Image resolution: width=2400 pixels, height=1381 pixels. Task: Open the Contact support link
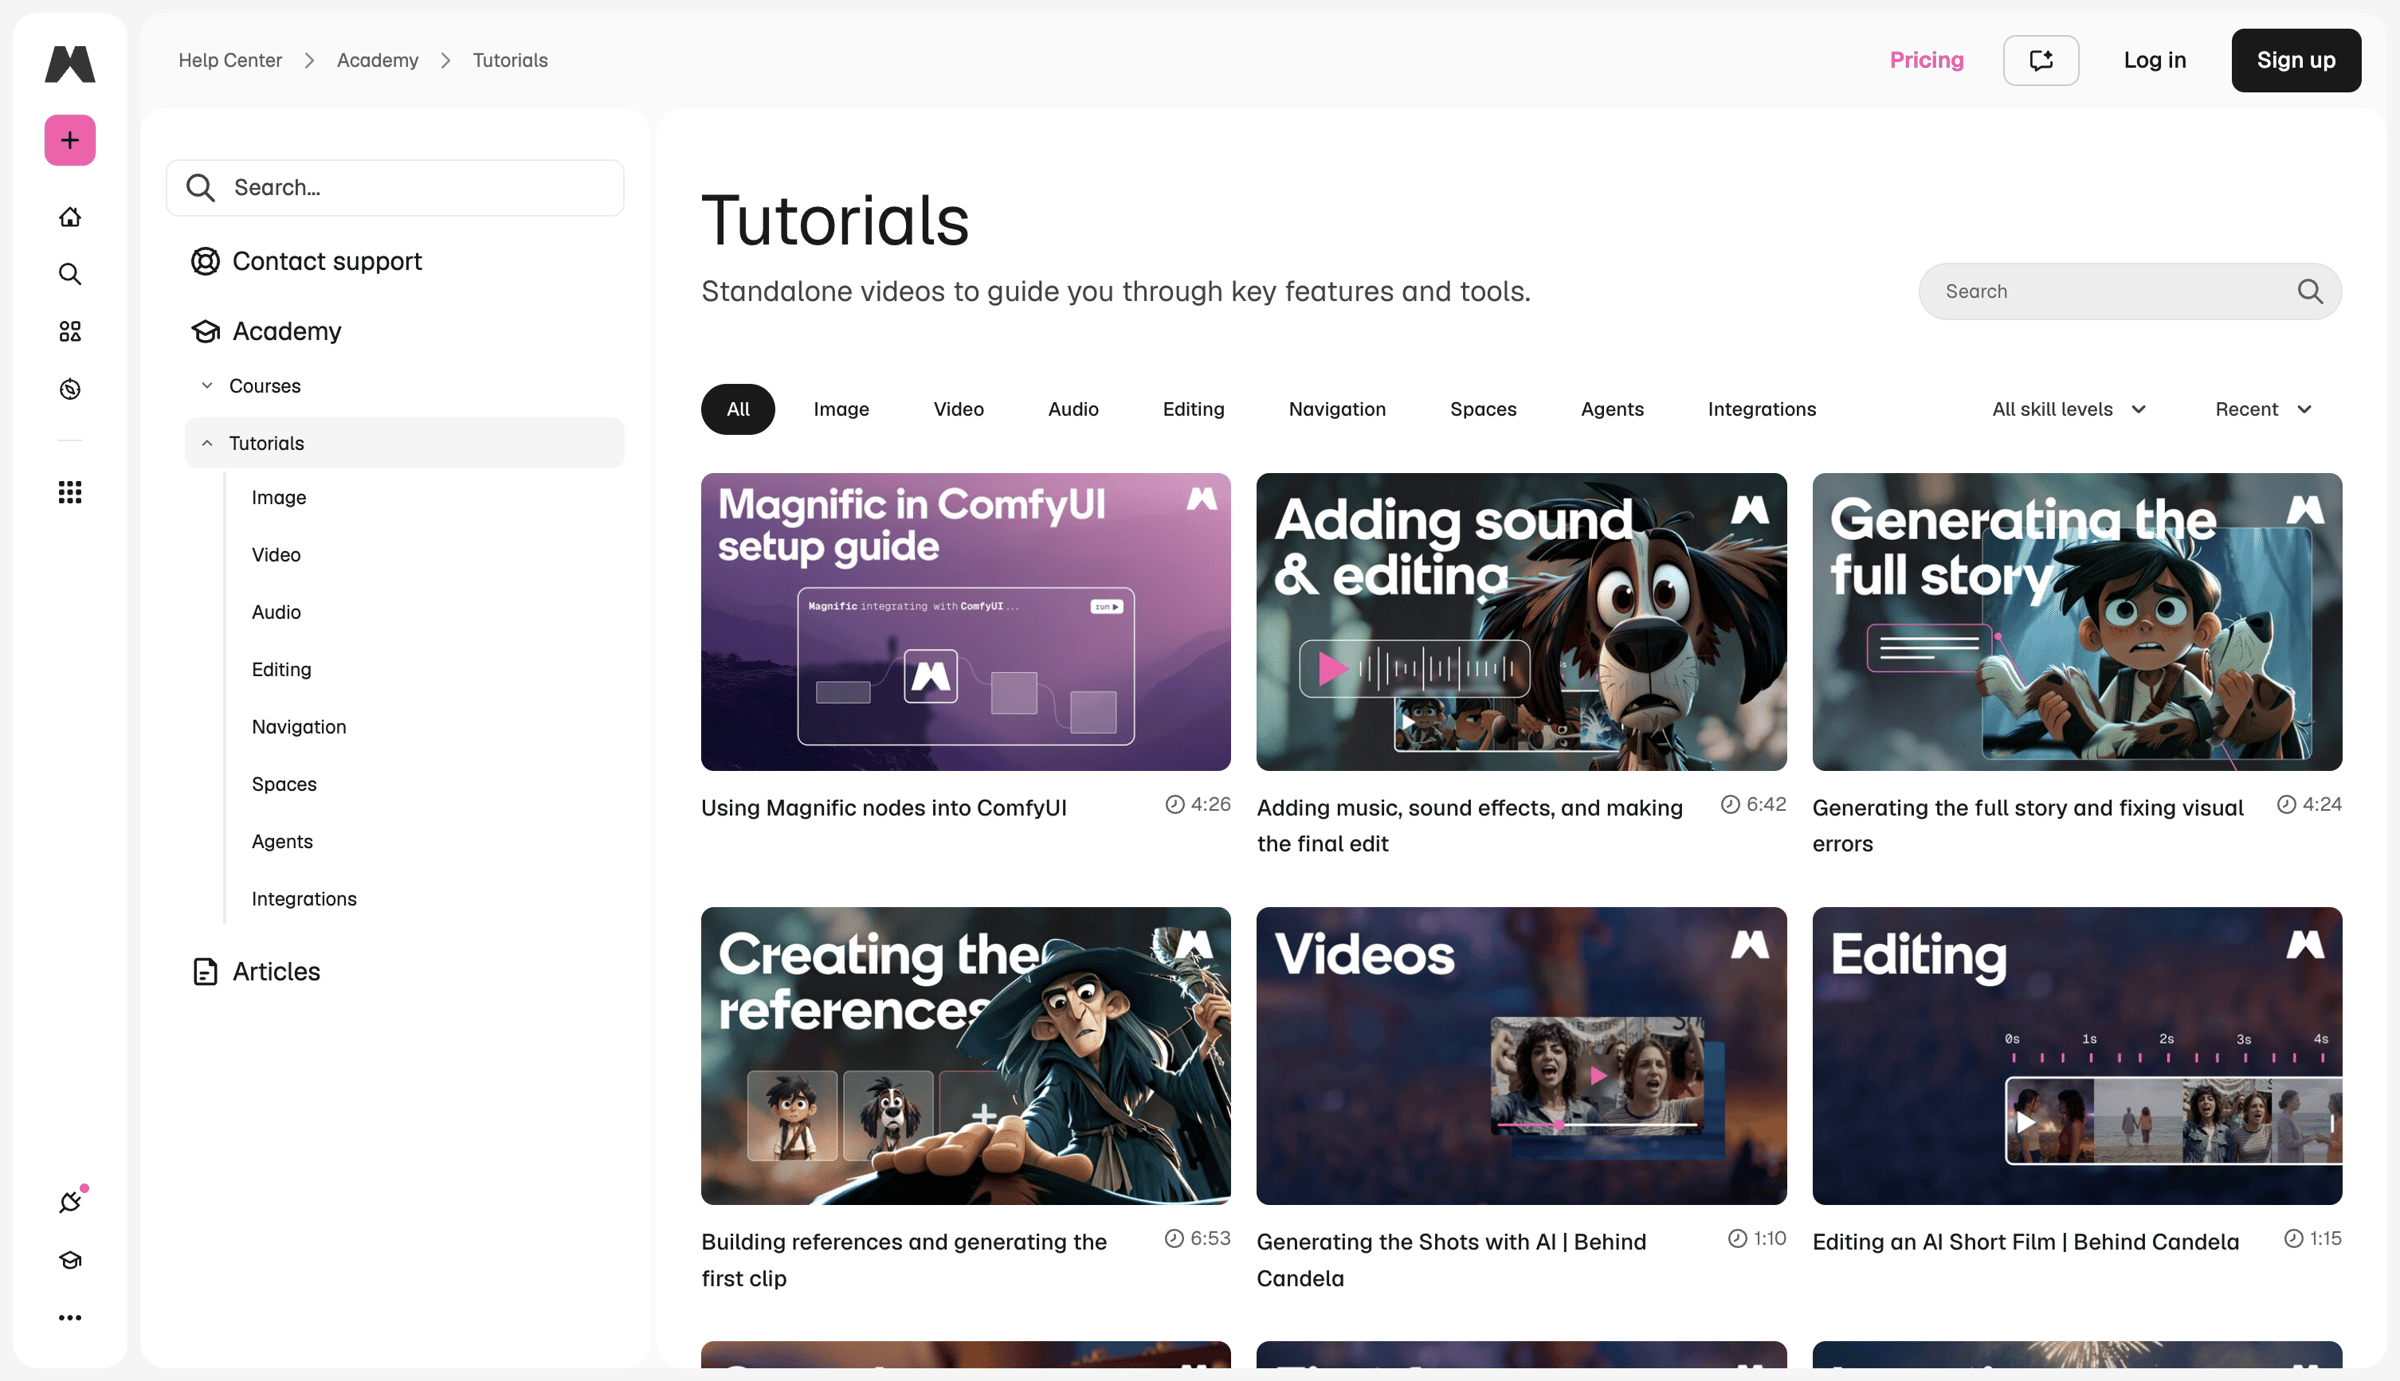pos(327,261)
